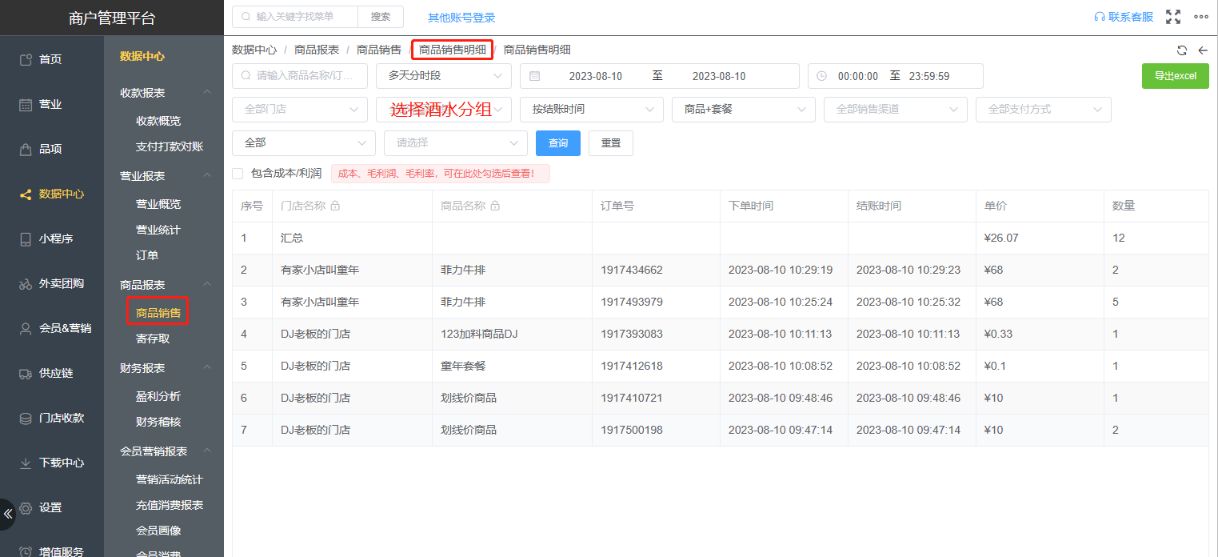This screenshot has height=557, width=1218.
Task: Open 充值消费报表 in the submenu
Action: (169, 505)
